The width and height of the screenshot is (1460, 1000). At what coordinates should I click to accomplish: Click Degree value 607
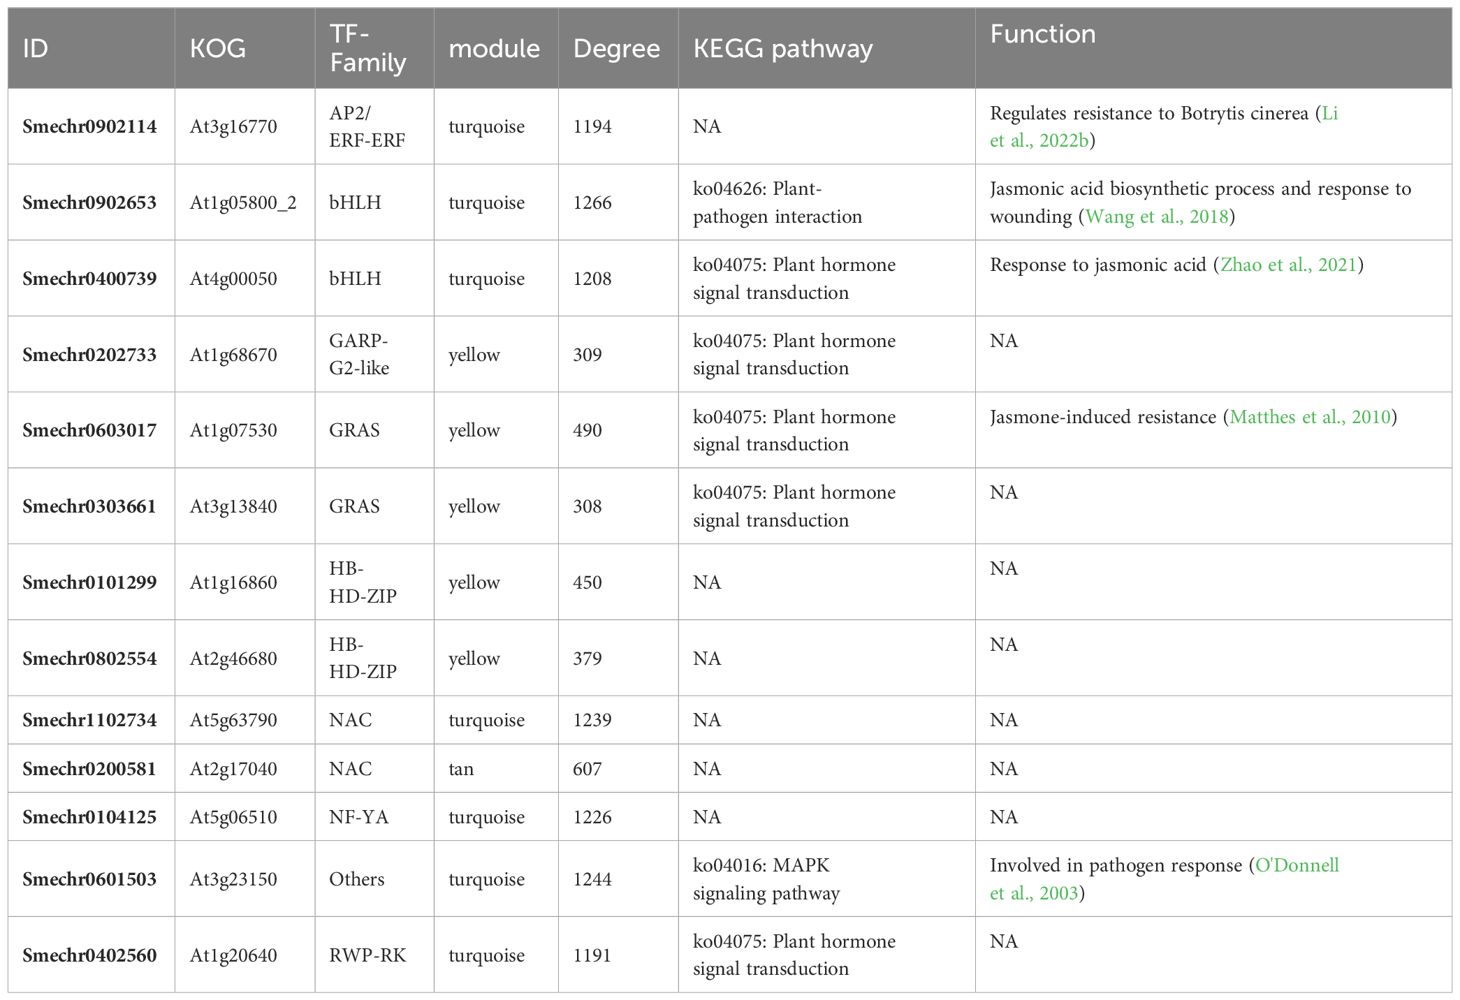point(587,769)
